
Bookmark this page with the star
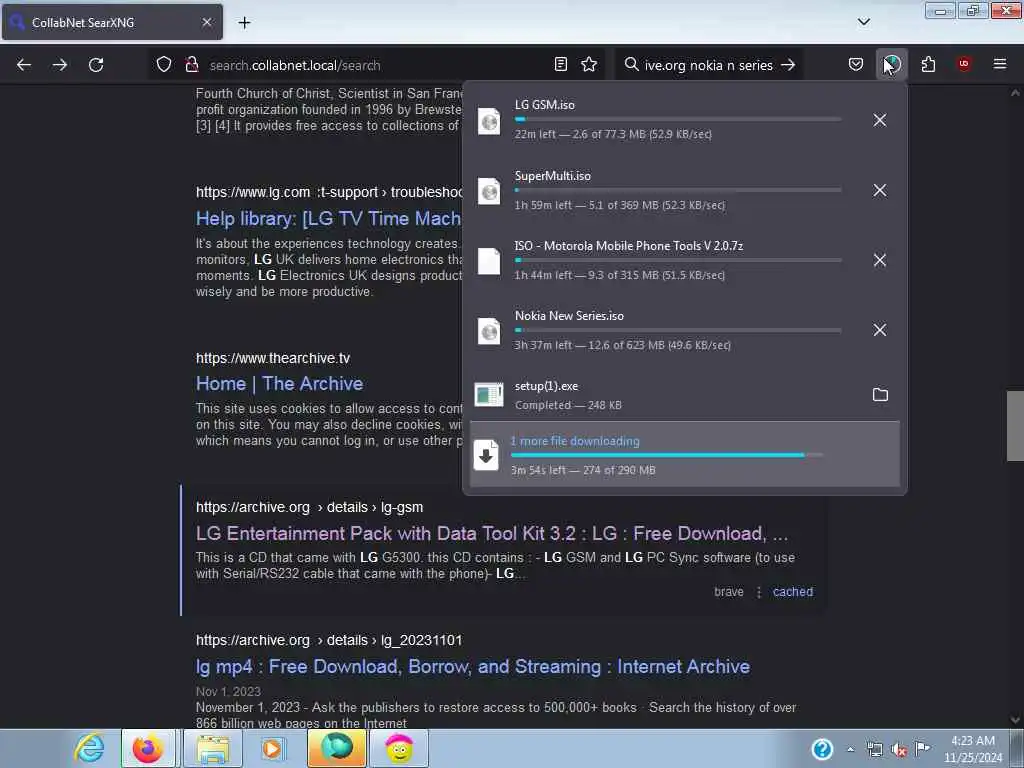(589, 64)
